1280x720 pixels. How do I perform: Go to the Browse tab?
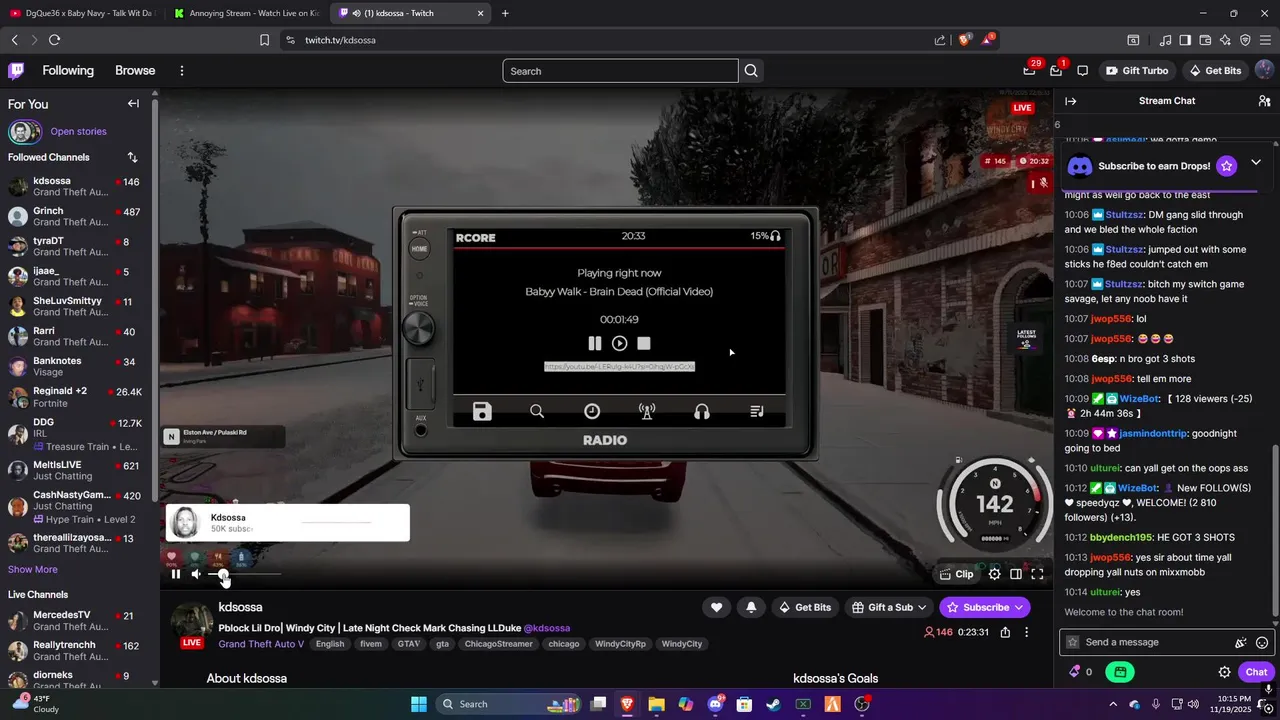[x=135, y=71]
